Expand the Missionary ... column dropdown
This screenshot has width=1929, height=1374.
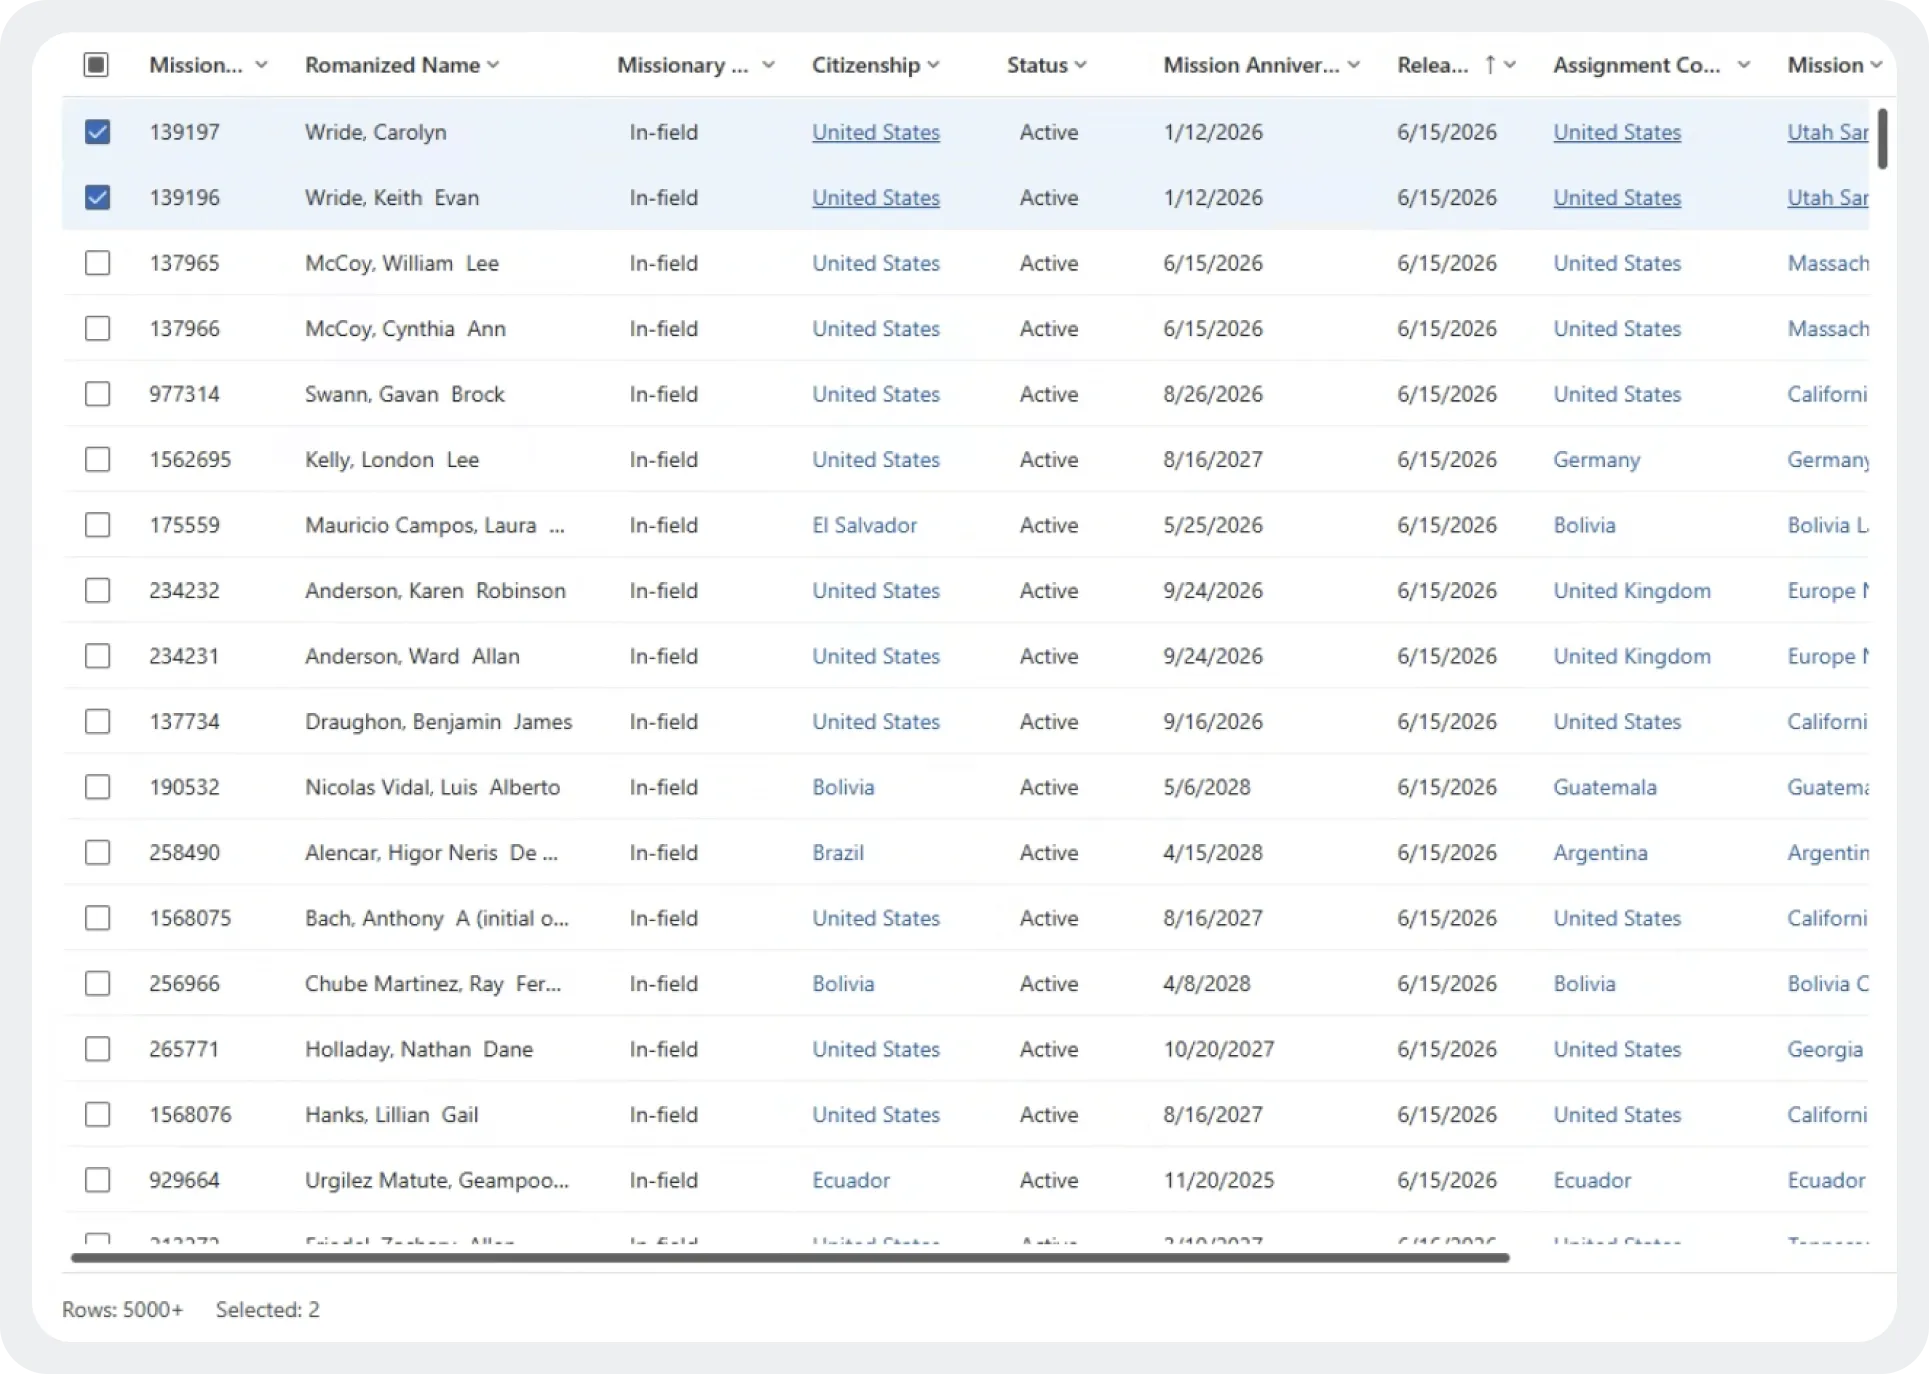click(x=768, y=65)
